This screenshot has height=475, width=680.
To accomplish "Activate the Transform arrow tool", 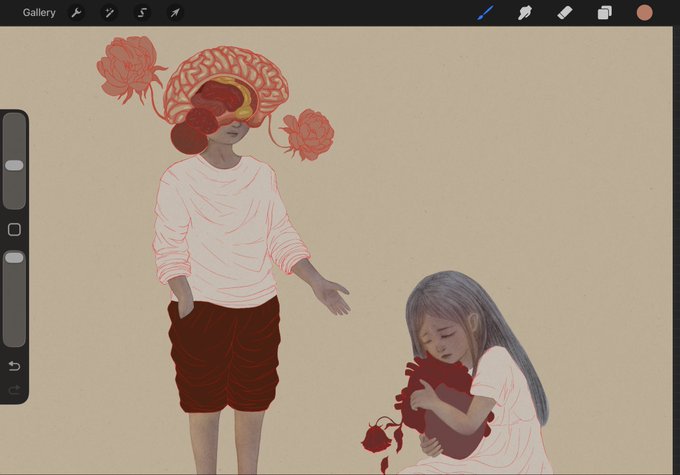I will click(x=175, y=13).
